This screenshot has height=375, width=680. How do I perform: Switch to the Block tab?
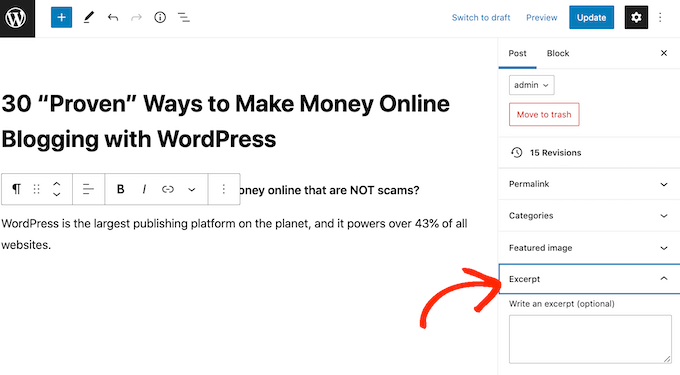(558, 53)
